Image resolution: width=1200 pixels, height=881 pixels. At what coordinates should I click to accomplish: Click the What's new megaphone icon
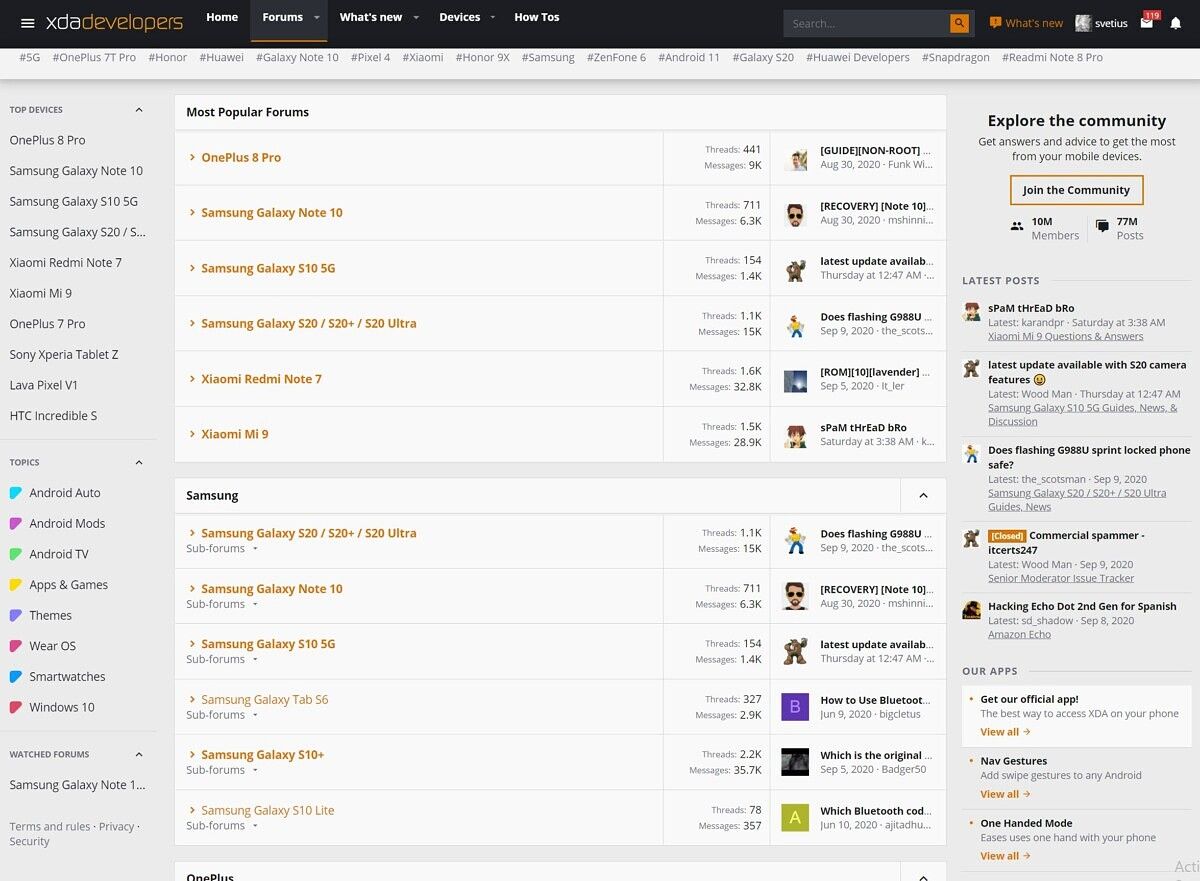995,22
